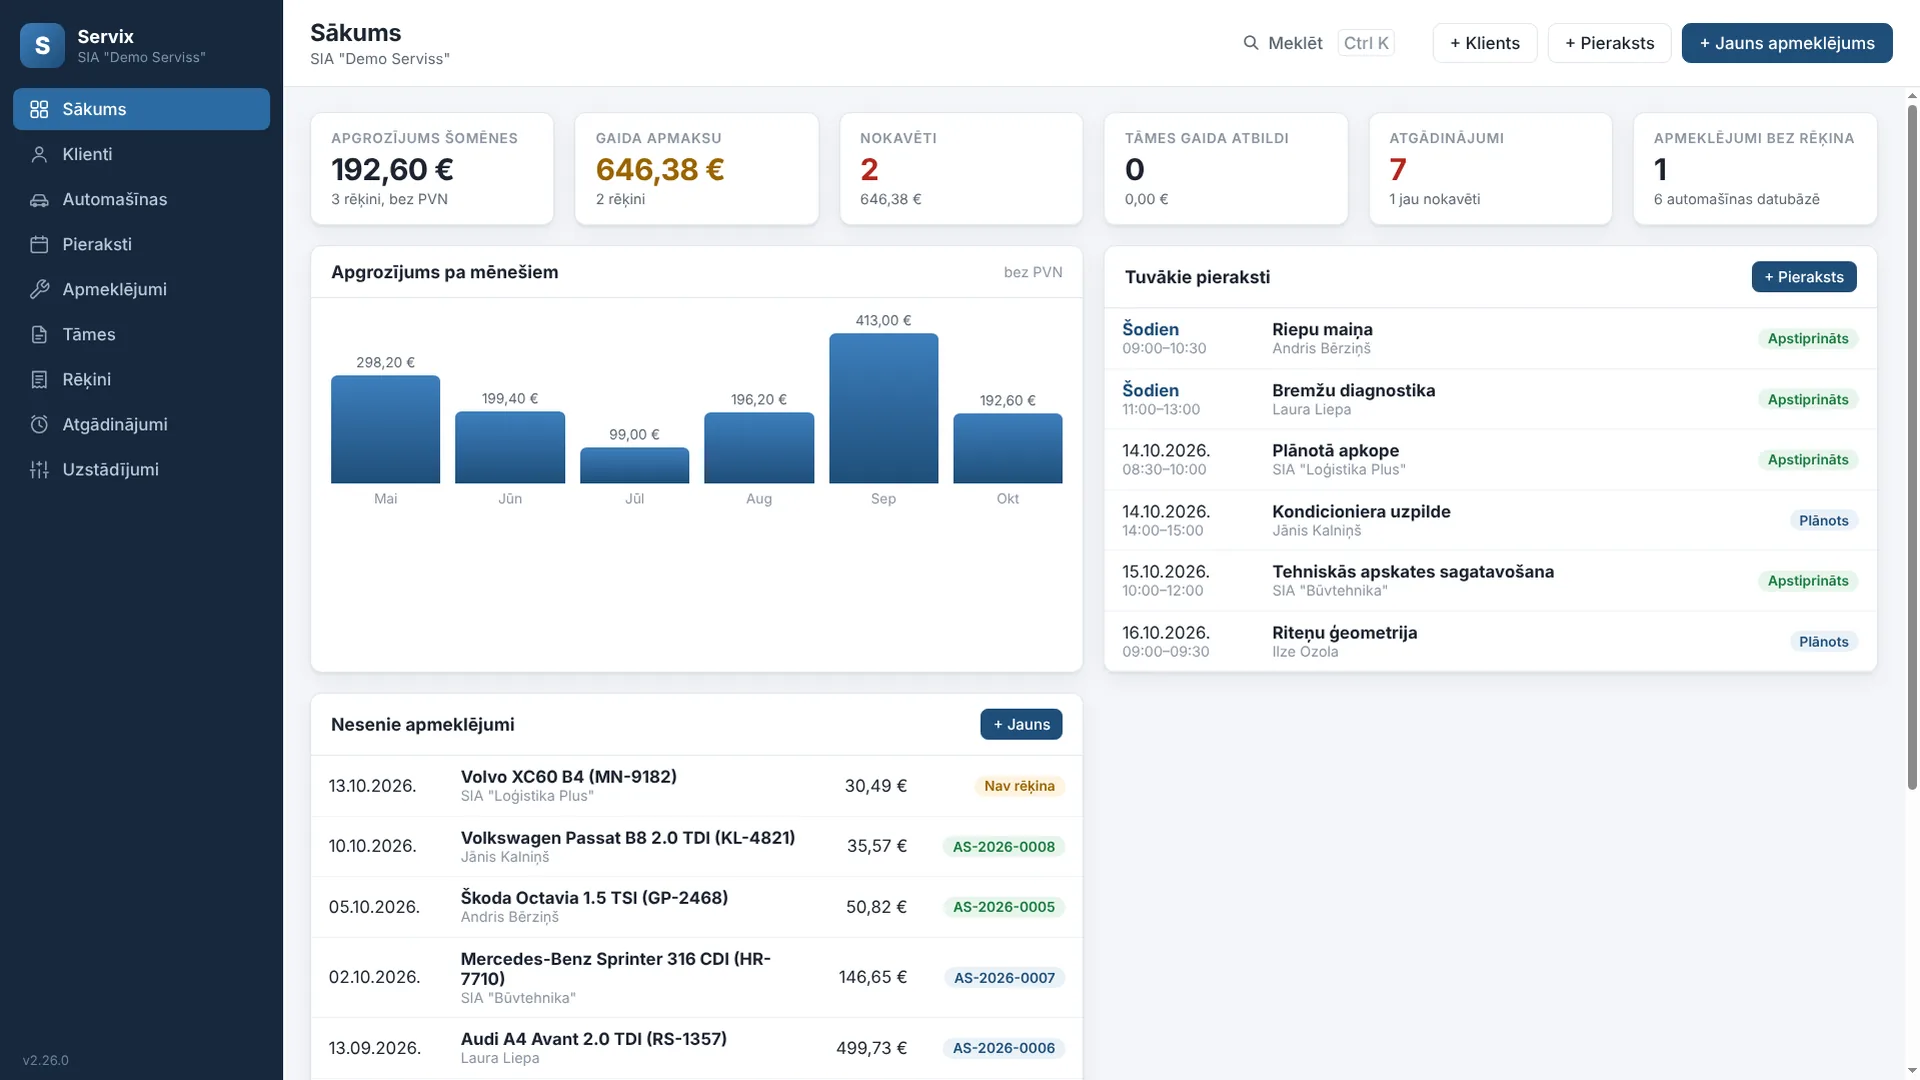Click Plānots badge for Kondicioniera uzpilde
This screenshot has width=1920, height=1080.
pyautogui.click(x=1823, y=520)
